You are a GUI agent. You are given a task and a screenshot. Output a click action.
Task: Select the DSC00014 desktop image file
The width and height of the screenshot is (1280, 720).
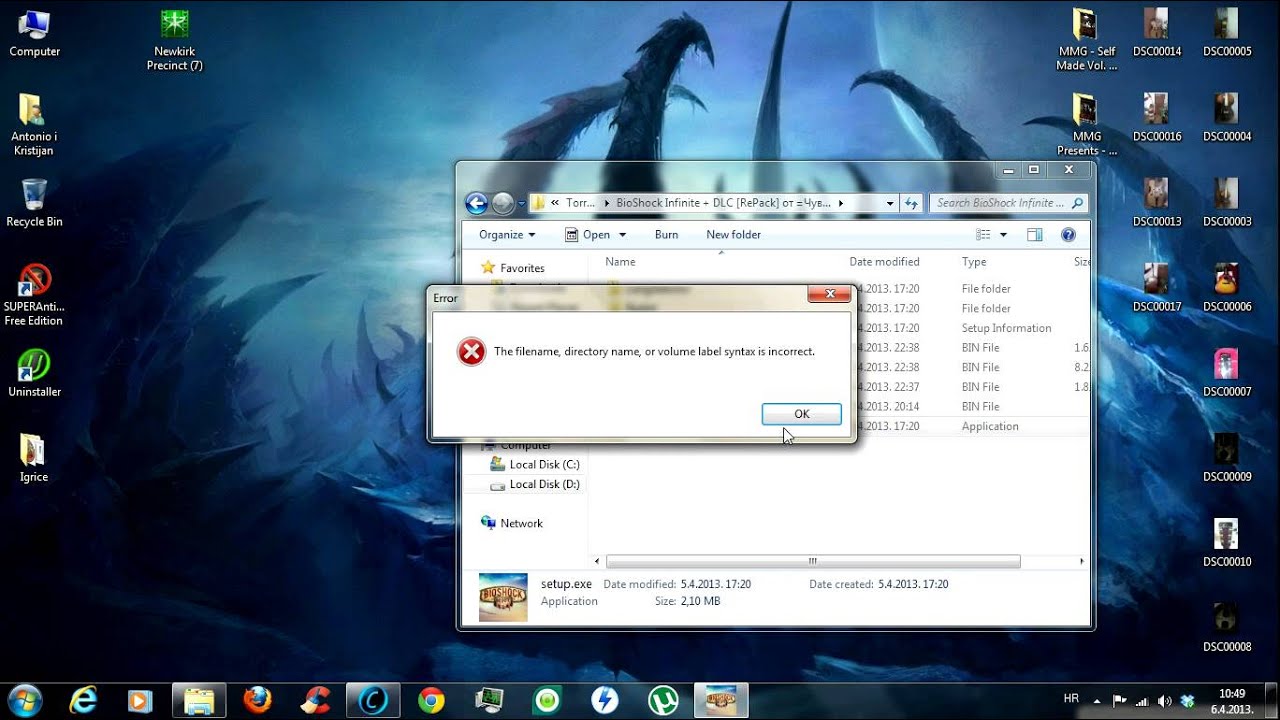[x=1157, y=33]
